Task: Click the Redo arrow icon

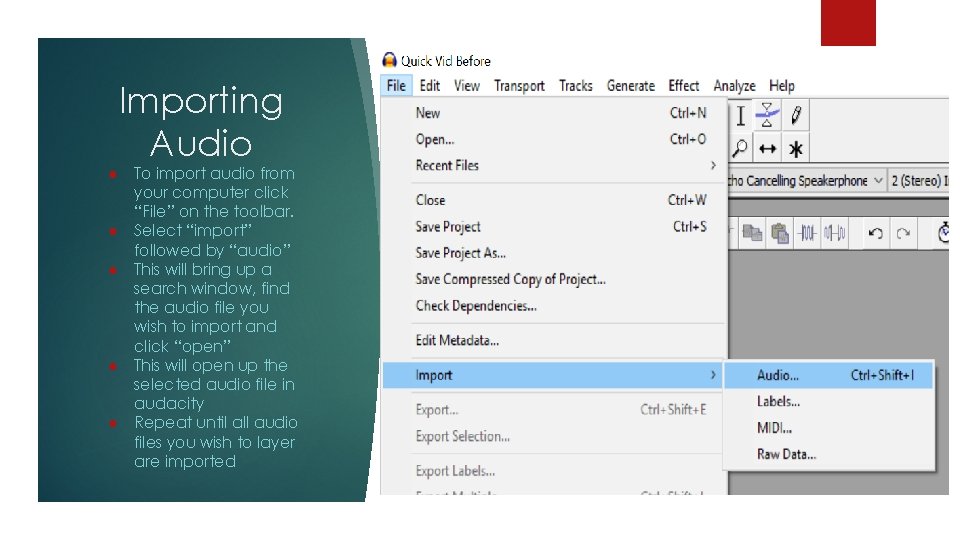Action: click(x=903, y=233)
